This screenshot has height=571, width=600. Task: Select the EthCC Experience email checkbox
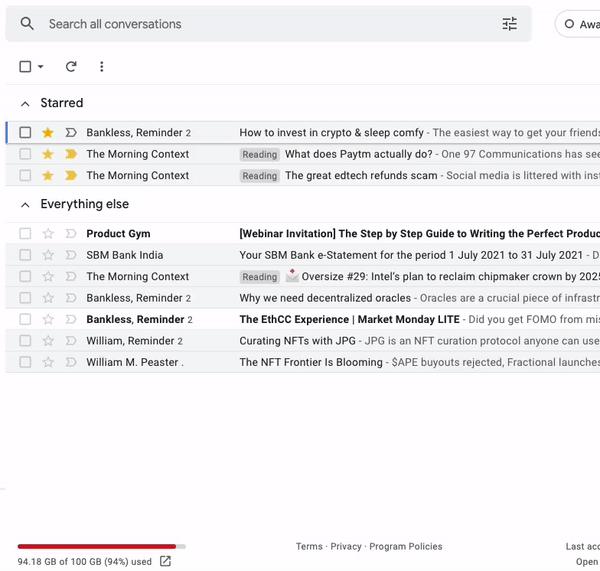click(25, 319)
